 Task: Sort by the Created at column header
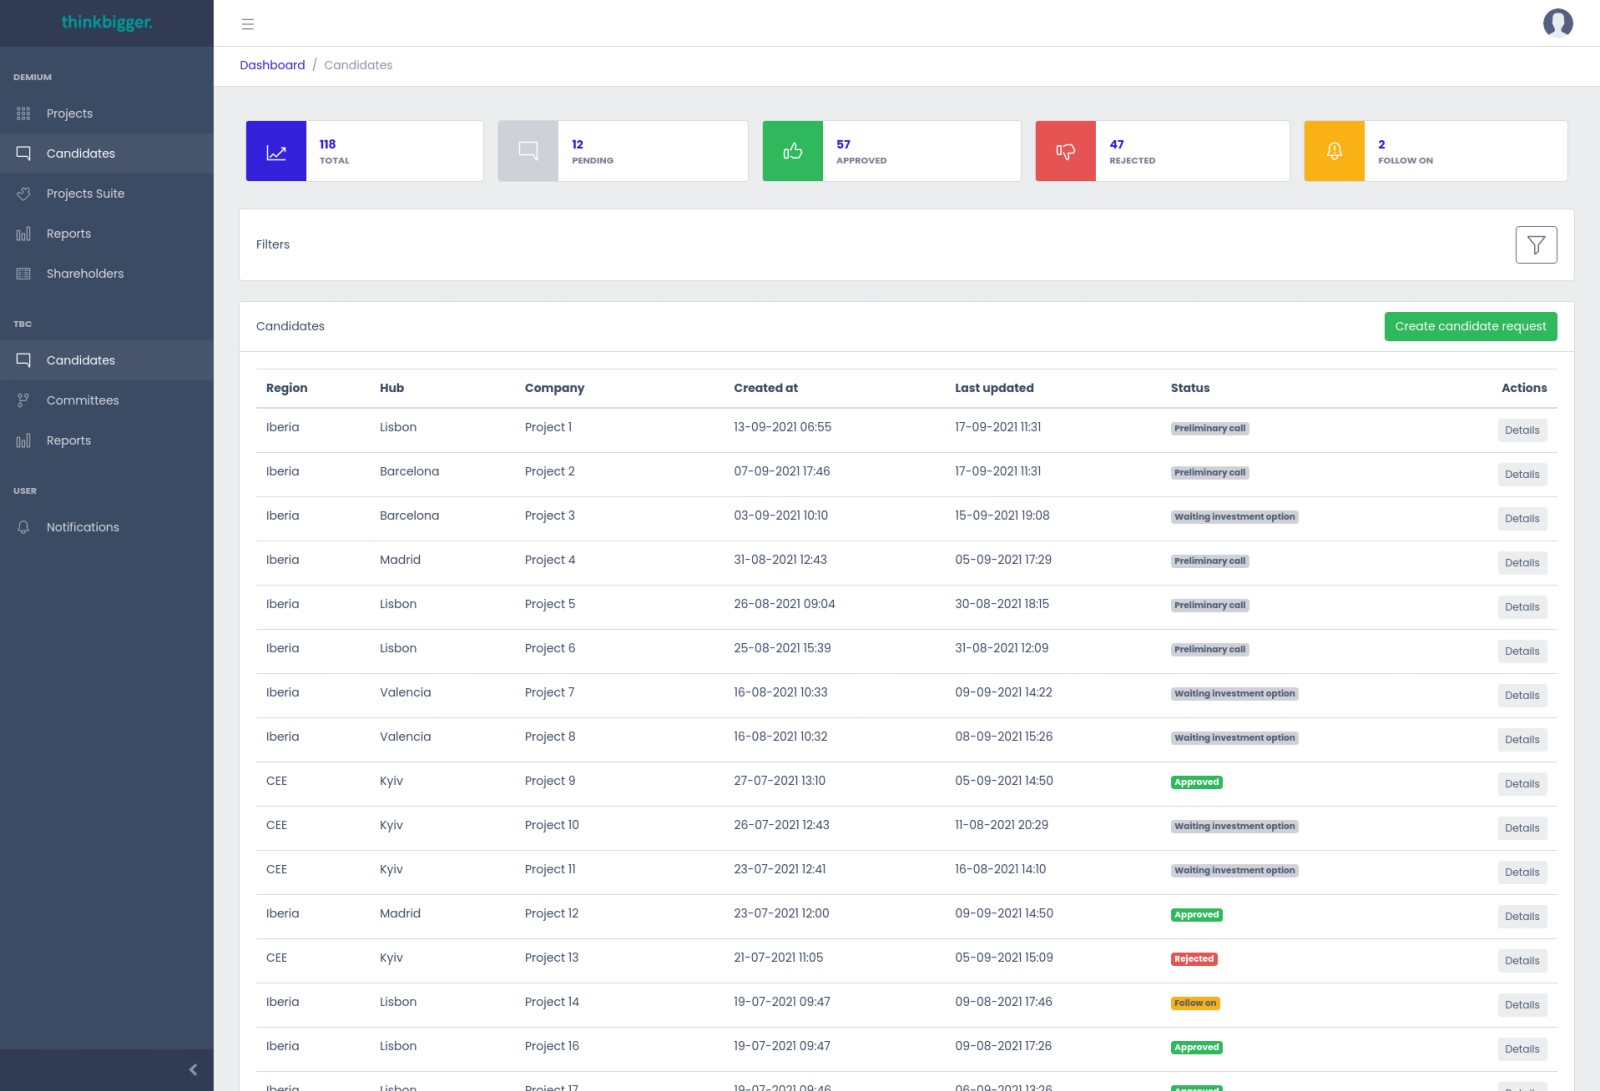[x=765, y=389]
